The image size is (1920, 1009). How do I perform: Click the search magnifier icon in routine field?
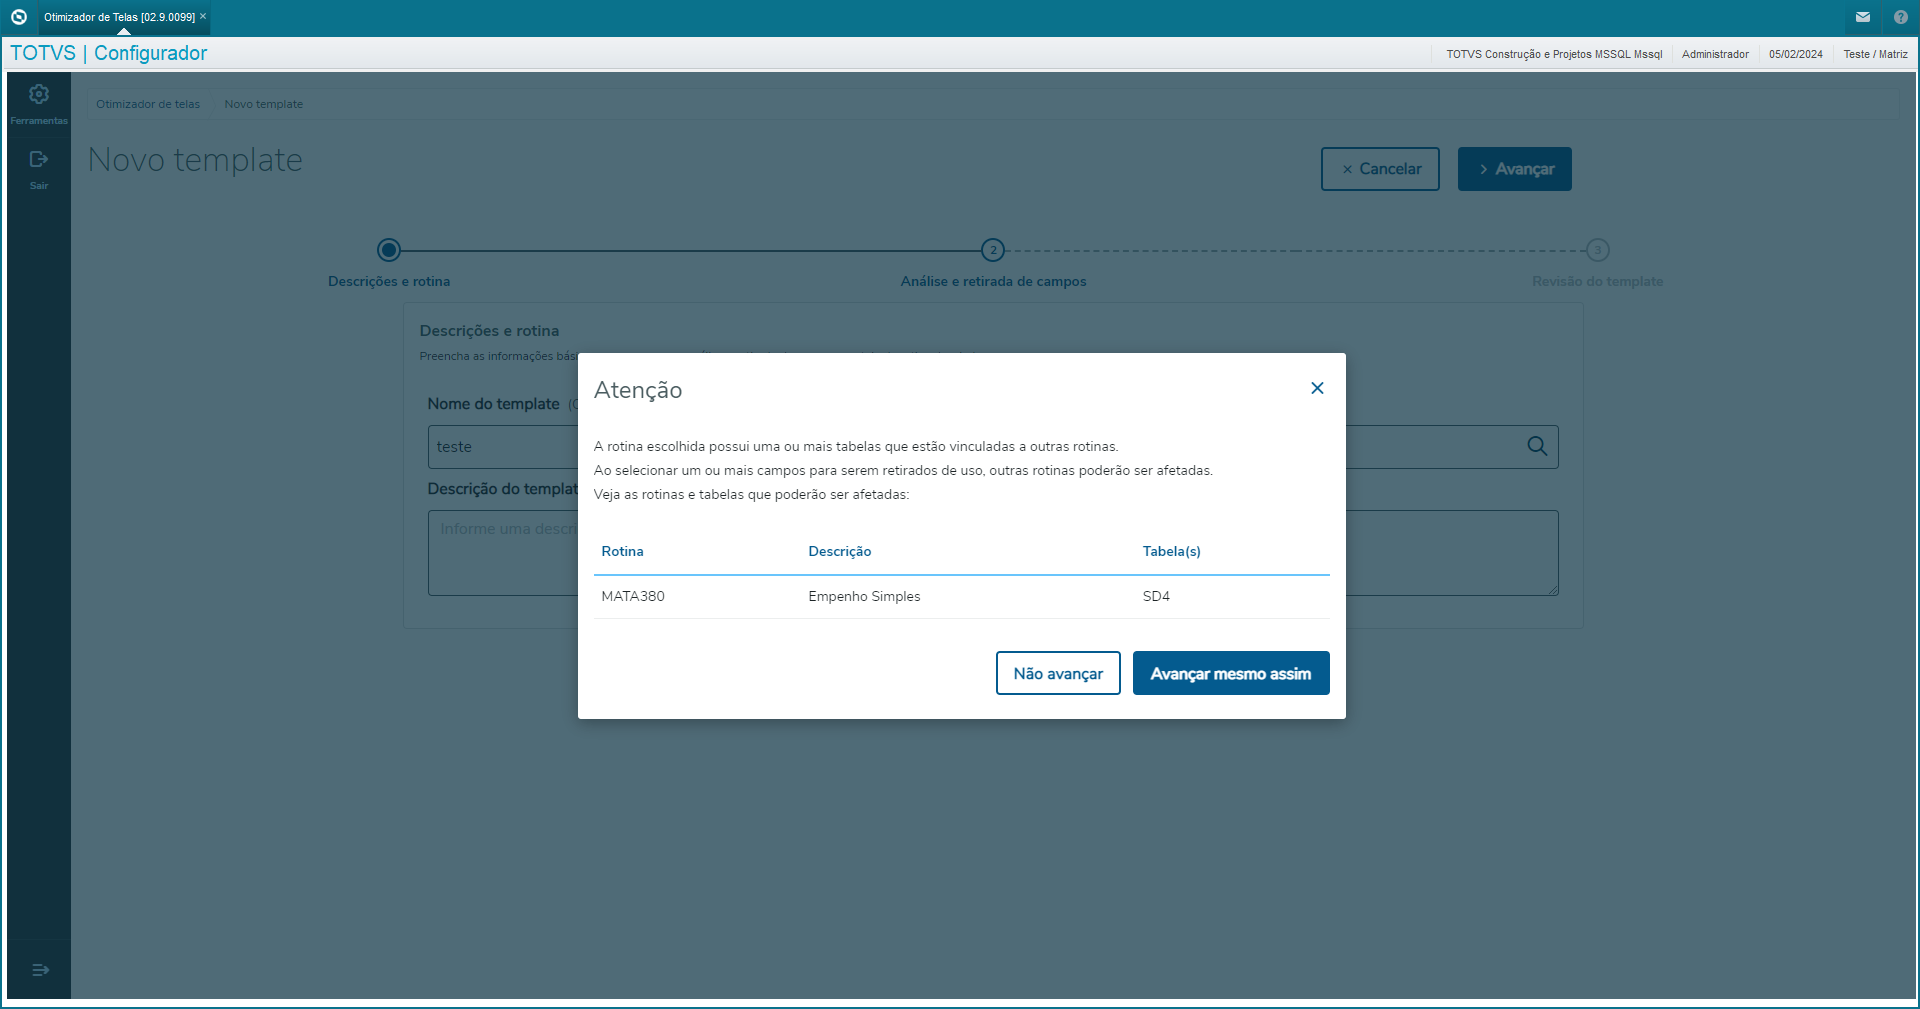[1537, 446]
